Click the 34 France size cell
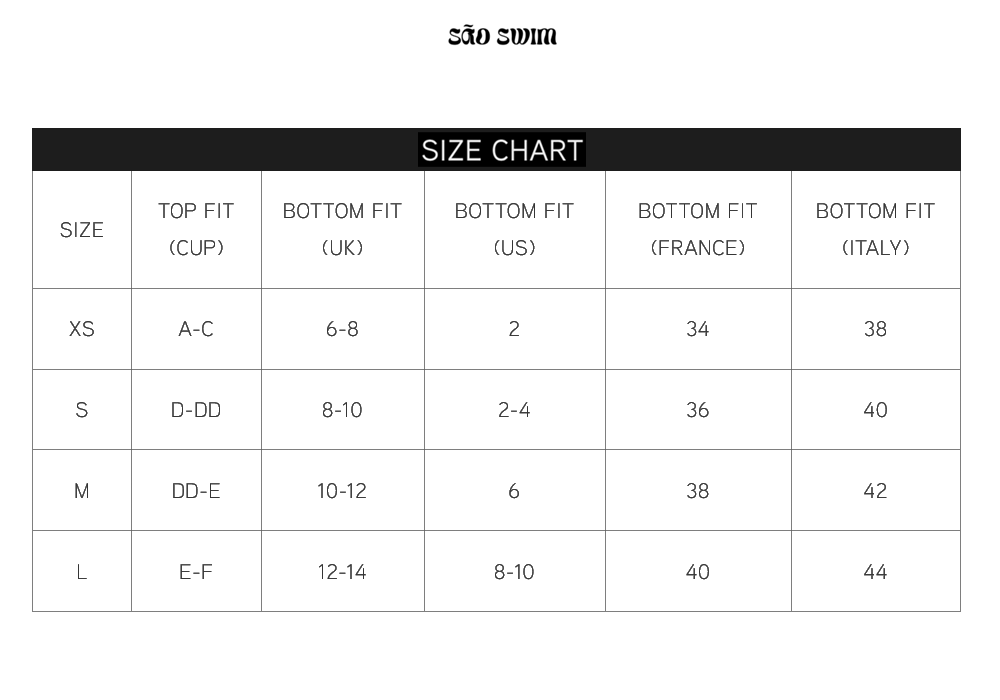 [698, 329]
